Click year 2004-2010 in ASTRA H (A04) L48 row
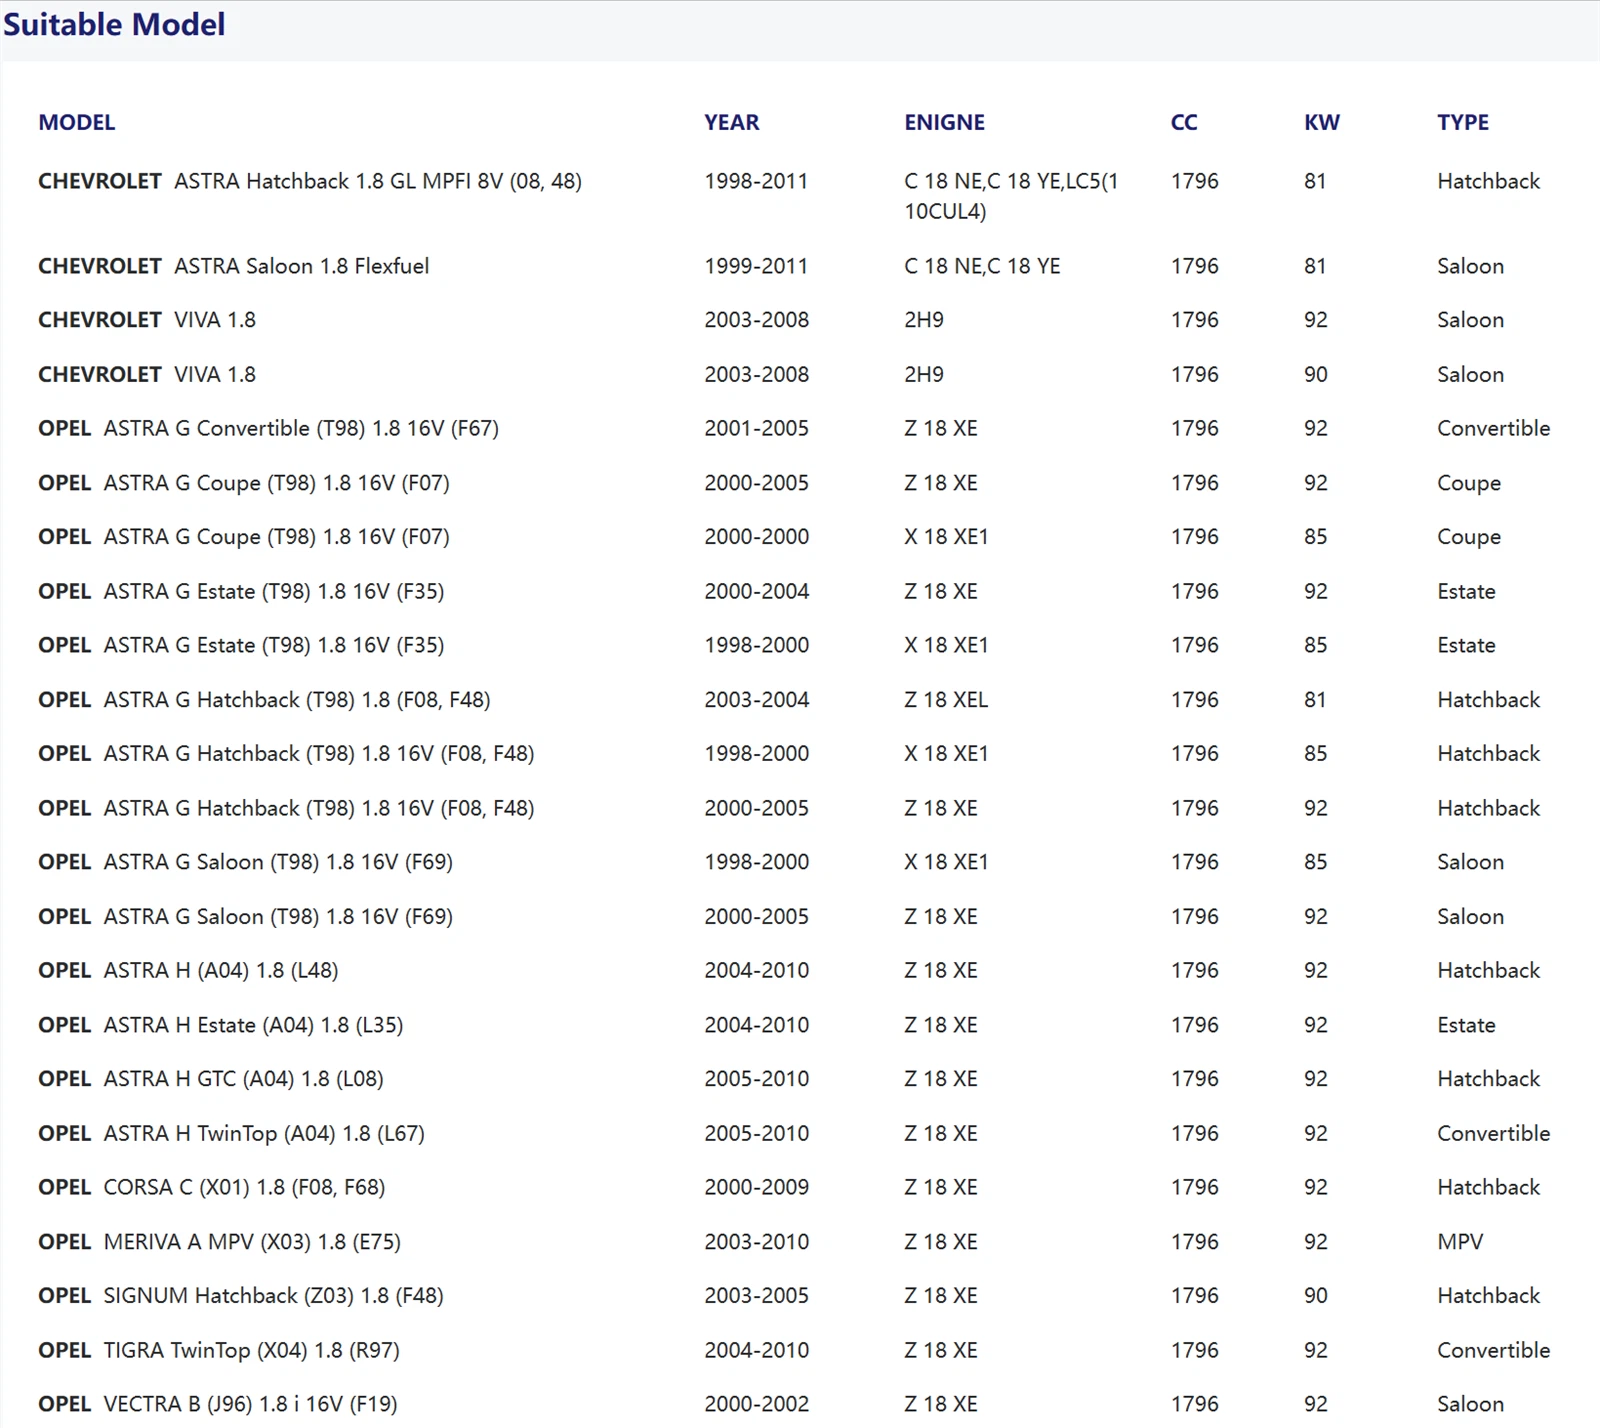This screenshot has height=1428, width=1600. click(x=756, y=970)
